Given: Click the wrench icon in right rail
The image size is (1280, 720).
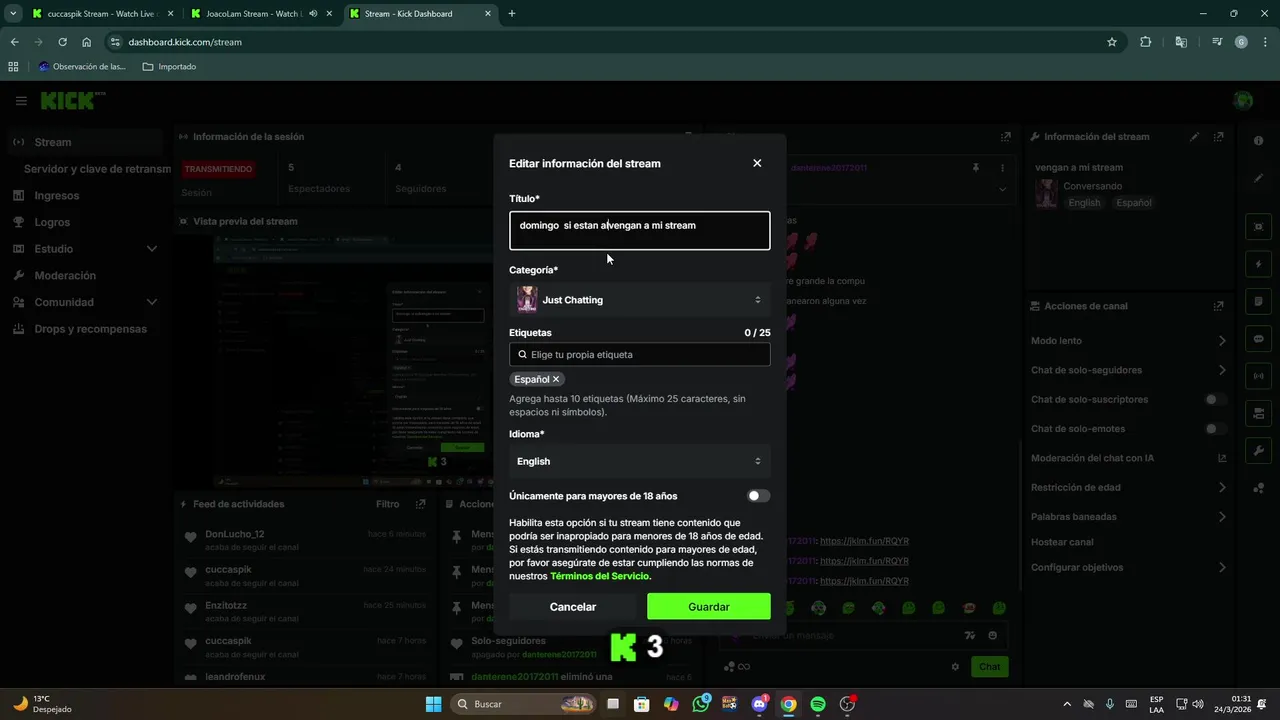Looking at the screenshot, I should point(1259,451).
